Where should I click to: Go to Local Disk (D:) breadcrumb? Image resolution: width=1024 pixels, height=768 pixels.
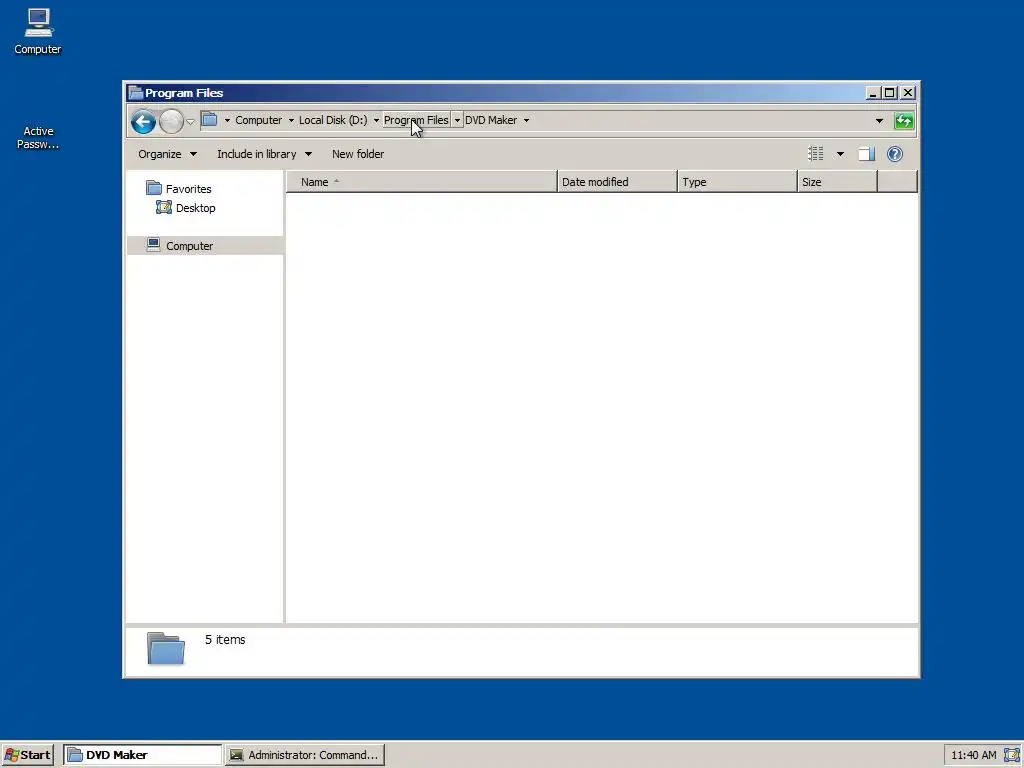333,120
